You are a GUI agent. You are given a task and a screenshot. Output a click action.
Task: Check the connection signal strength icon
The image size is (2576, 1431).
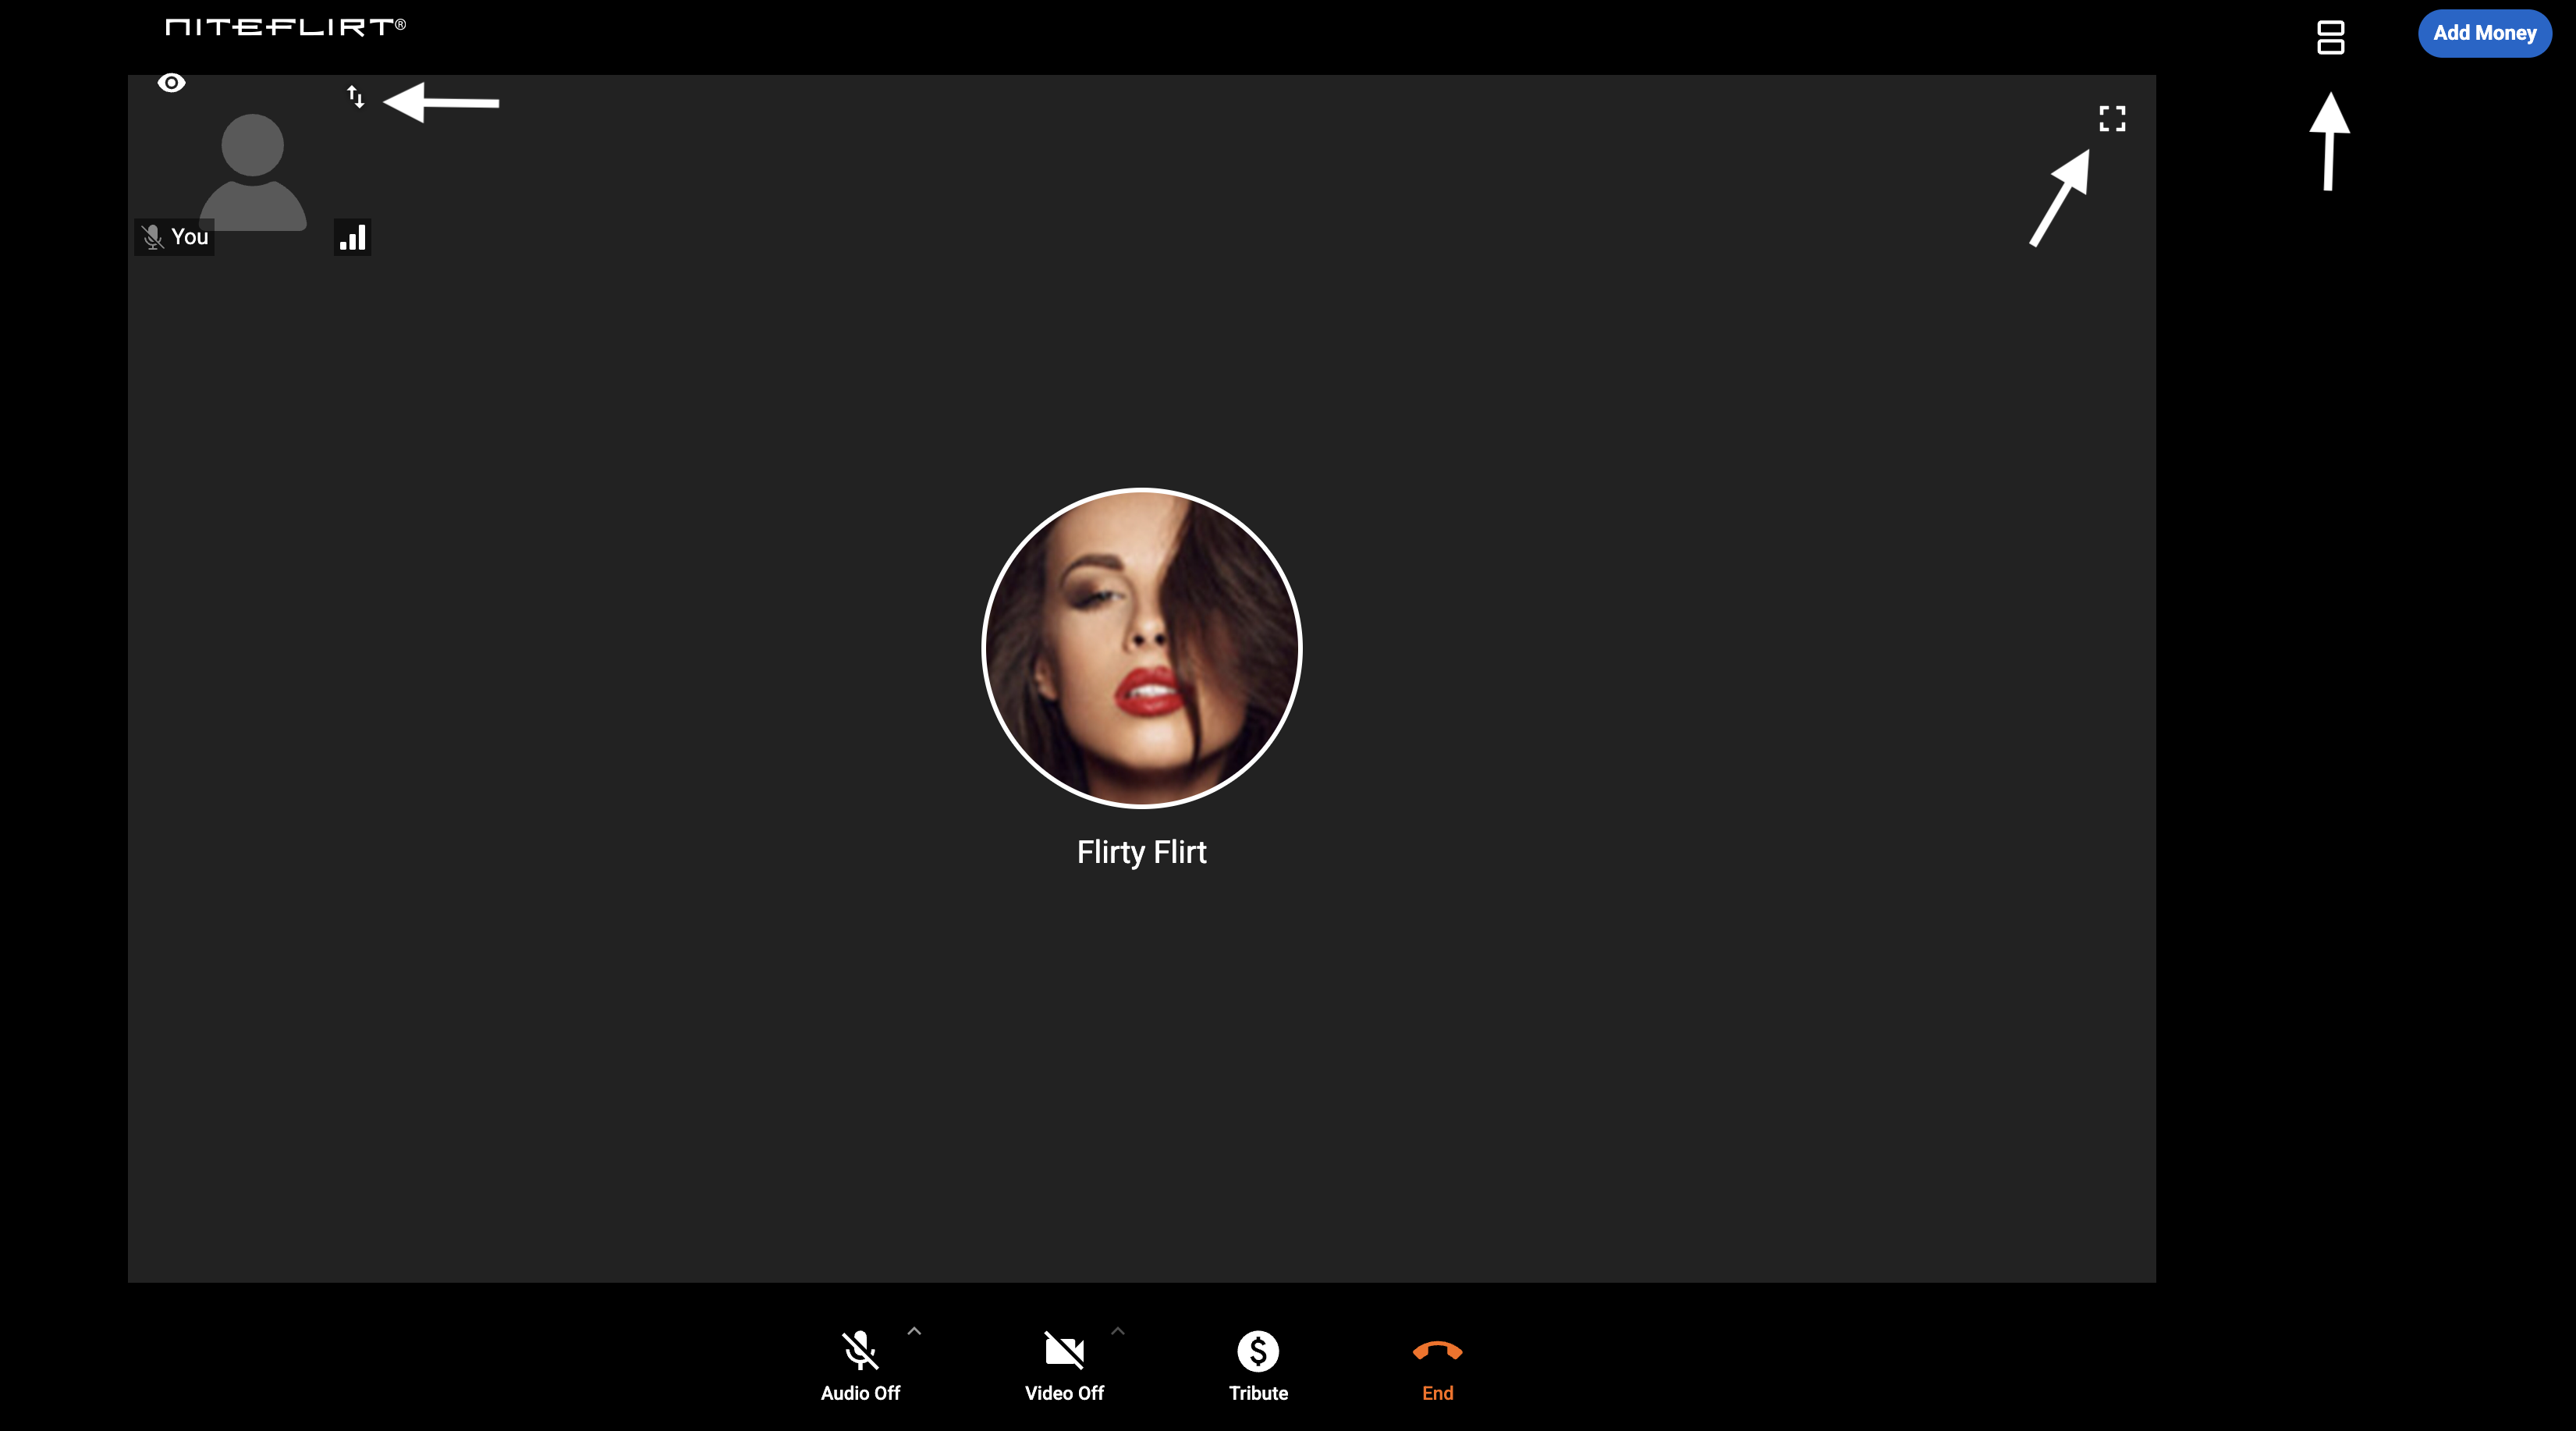(x=352, y=237)
